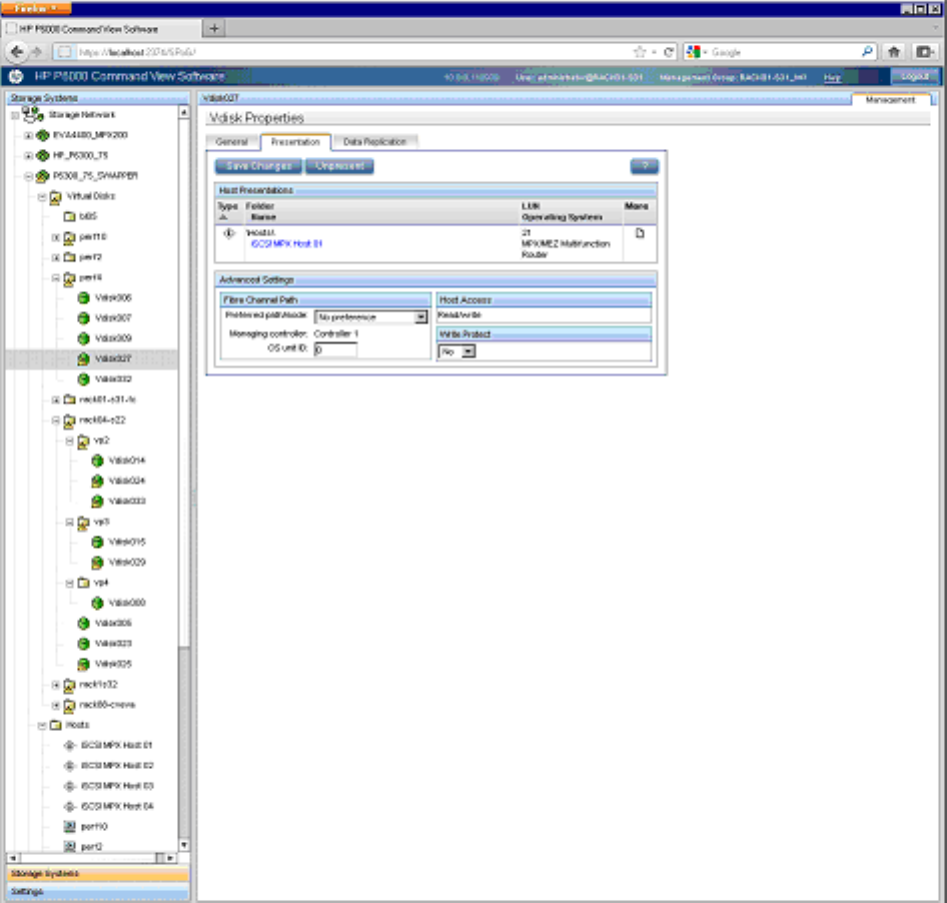This screenshot has width=947, height=903.
Task: Go back with the browser back arrow
Action: (17, 52)
